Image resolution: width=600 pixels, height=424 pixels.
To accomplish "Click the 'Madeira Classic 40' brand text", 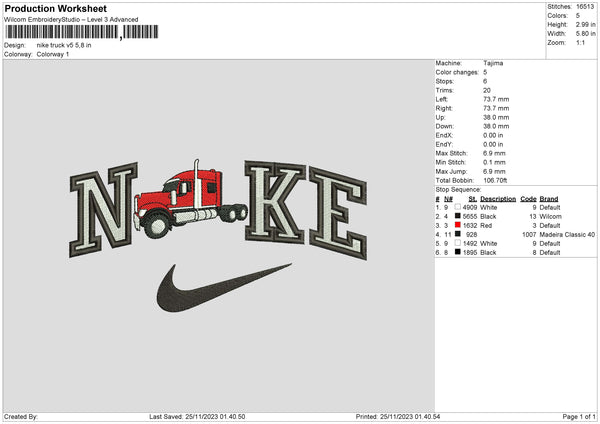I will pos(567,235).
